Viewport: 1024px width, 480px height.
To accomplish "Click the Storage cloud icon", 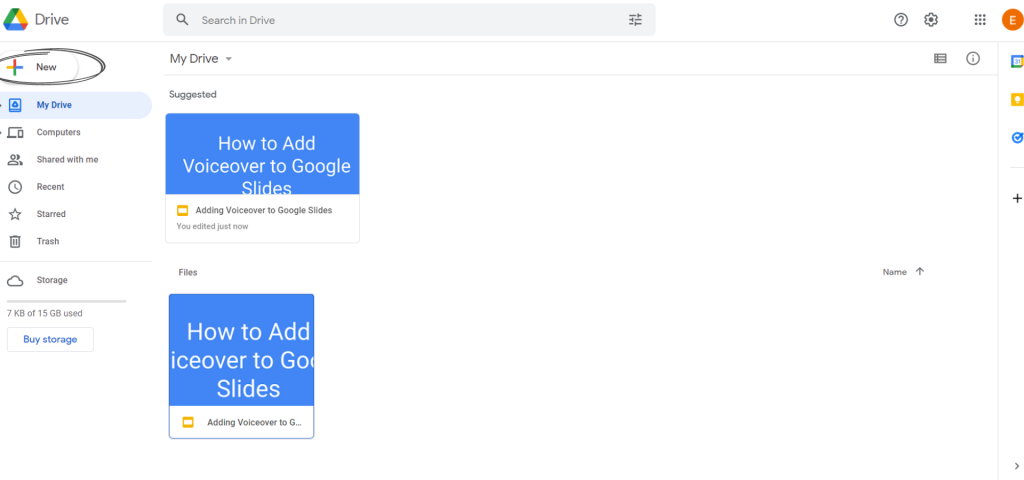I will (15, 281).
